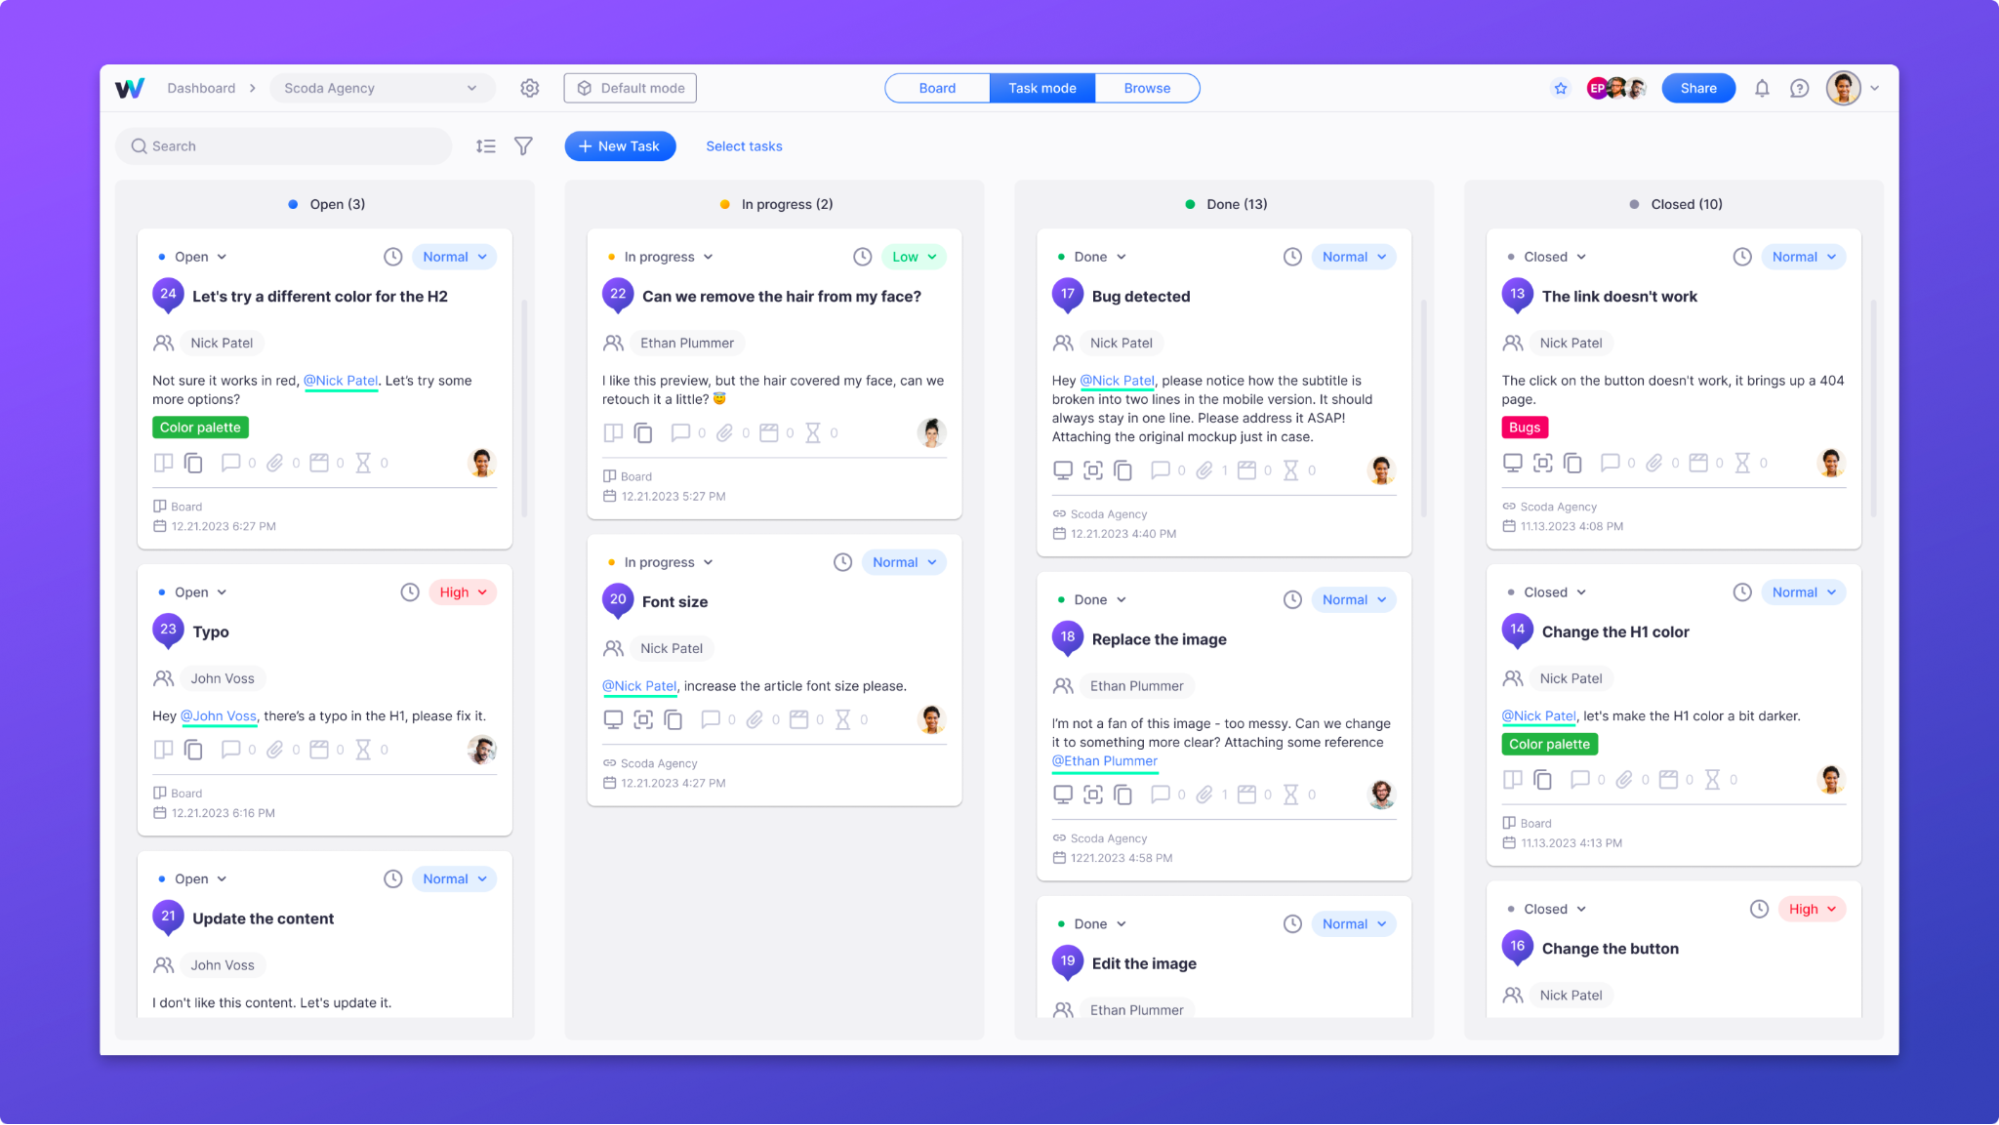
Task: Click the star/favorite icon in header
Action: [x=1561, y=88]
